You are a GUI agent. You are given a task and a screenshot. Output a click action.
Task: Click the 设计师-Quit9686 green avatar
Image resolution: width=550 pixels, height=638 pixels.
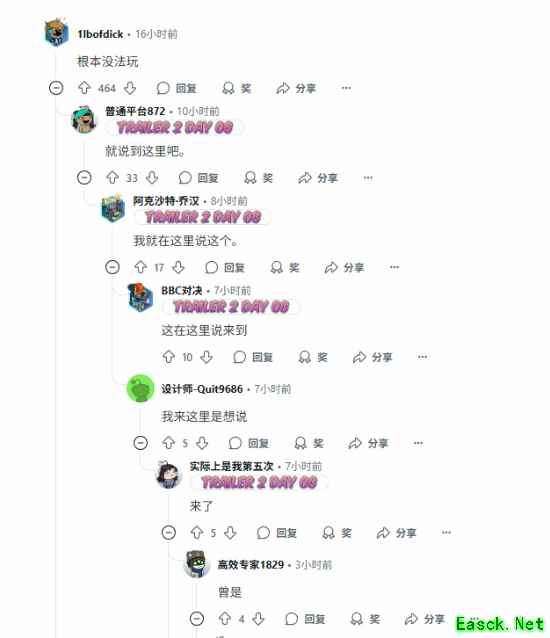coord(141,389)
